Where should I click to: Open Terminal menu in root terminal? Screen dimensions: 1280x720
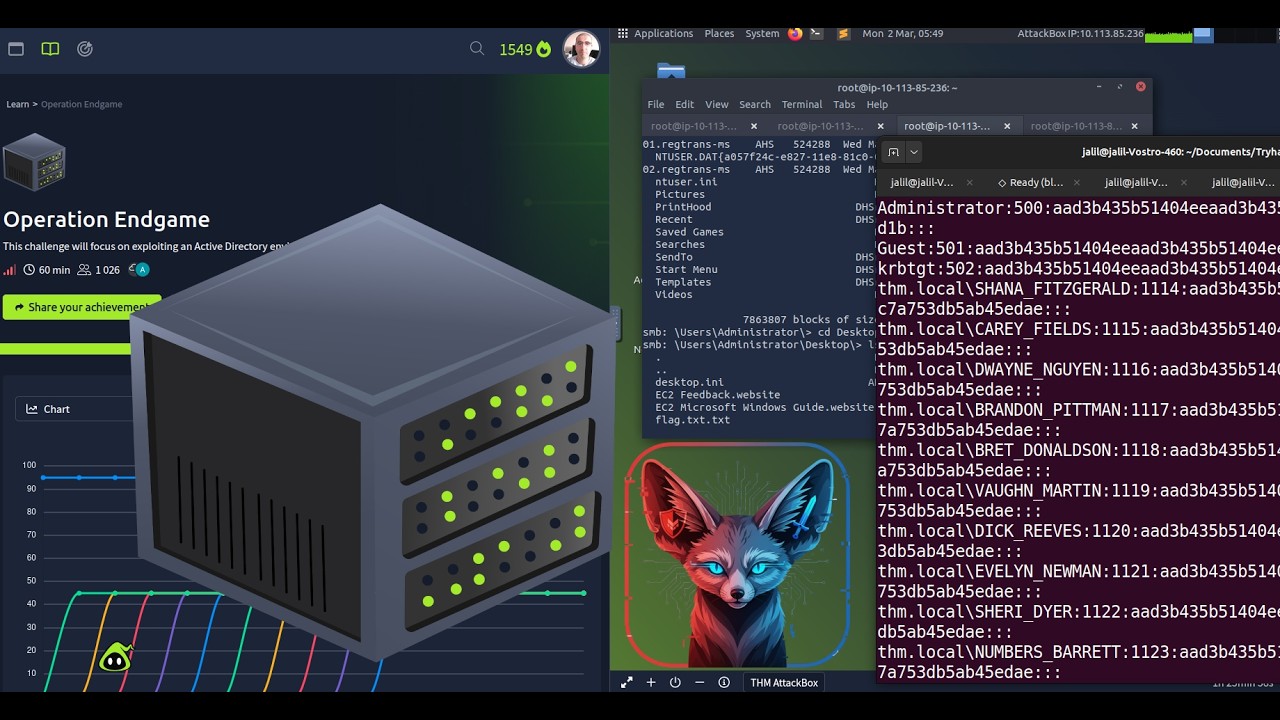click(x=802, y=104)
